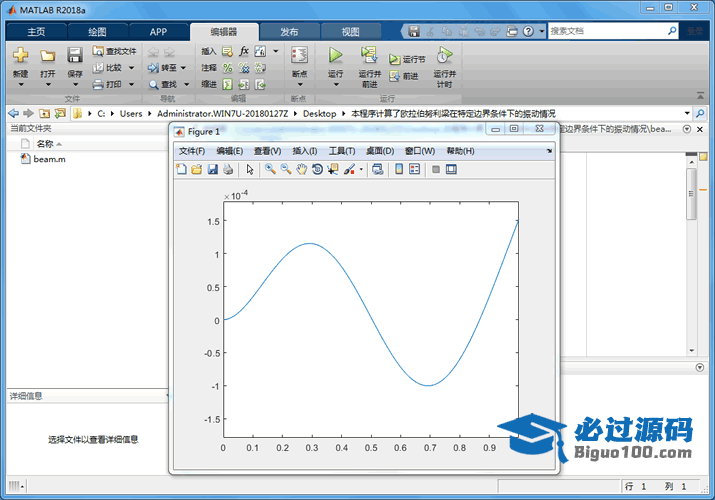Switch to the Home ribbon tab
Viewport: 715px width, 500px height.
(x=36, y=32)
